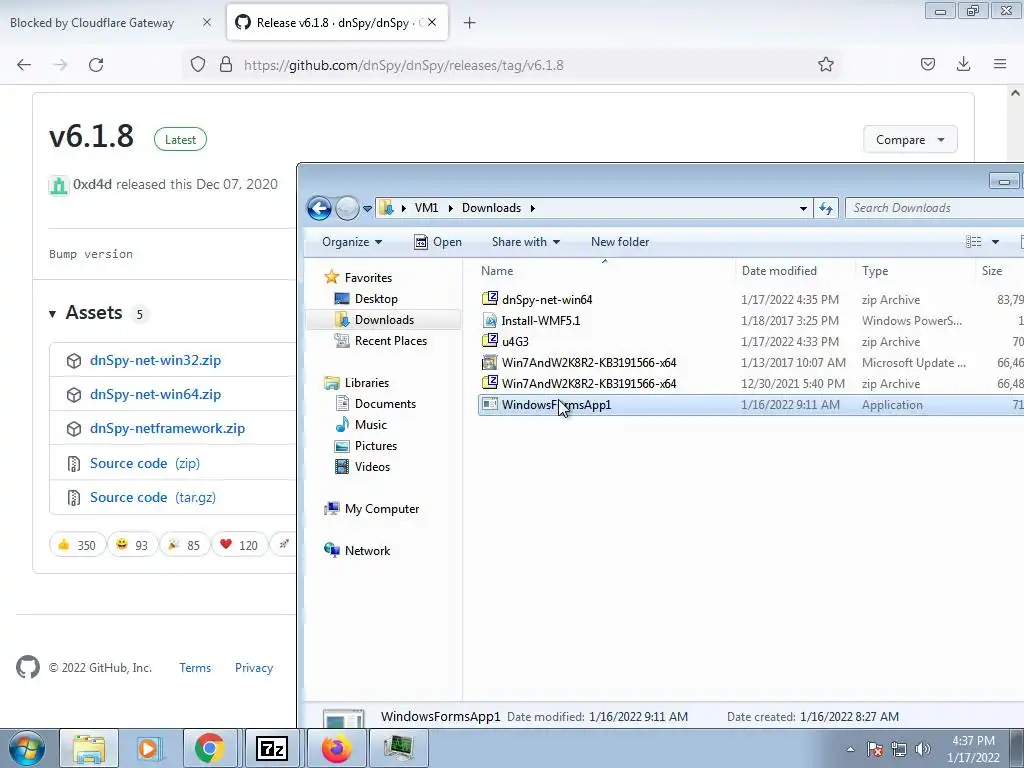Open Chrome from the taskbar
The width and height of the screenshot is (1024, 768).
click(x=210, y=748)
